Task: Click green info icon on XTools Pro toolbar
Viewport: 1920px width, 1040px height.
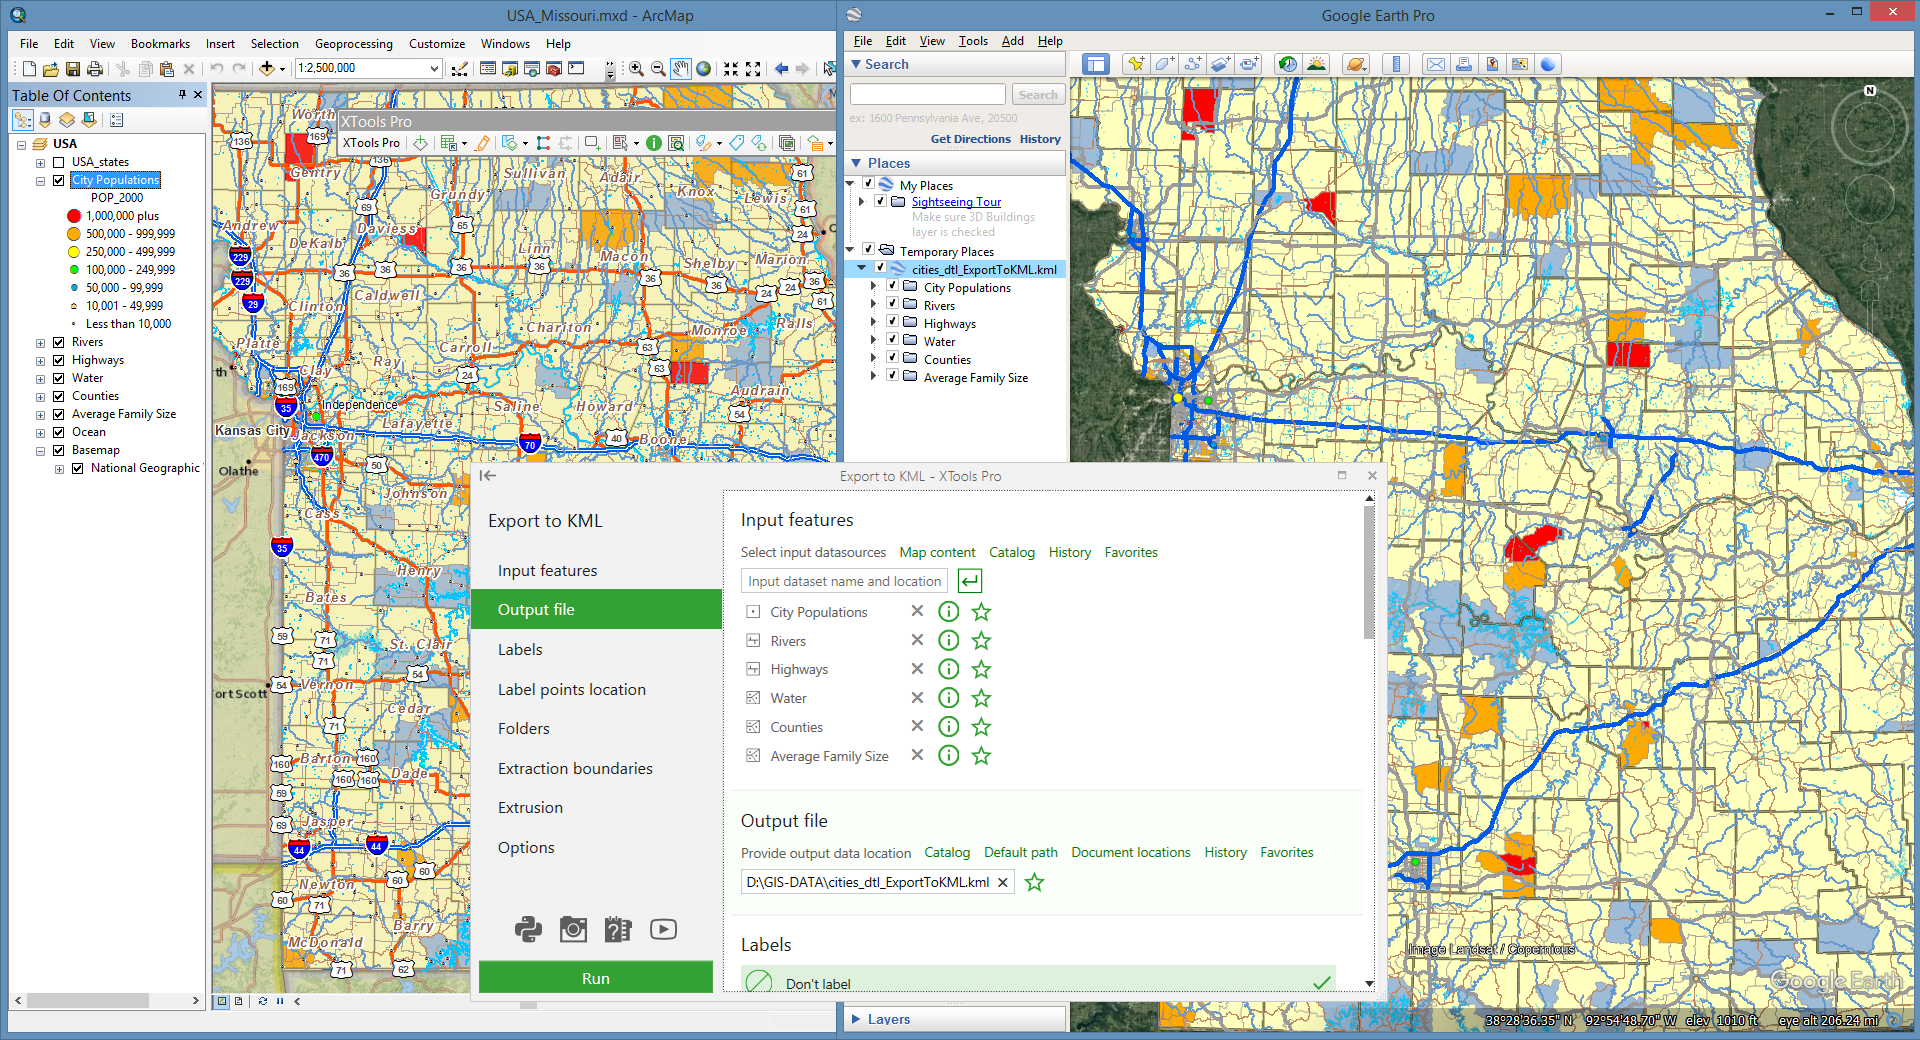Action: [653, 143]
